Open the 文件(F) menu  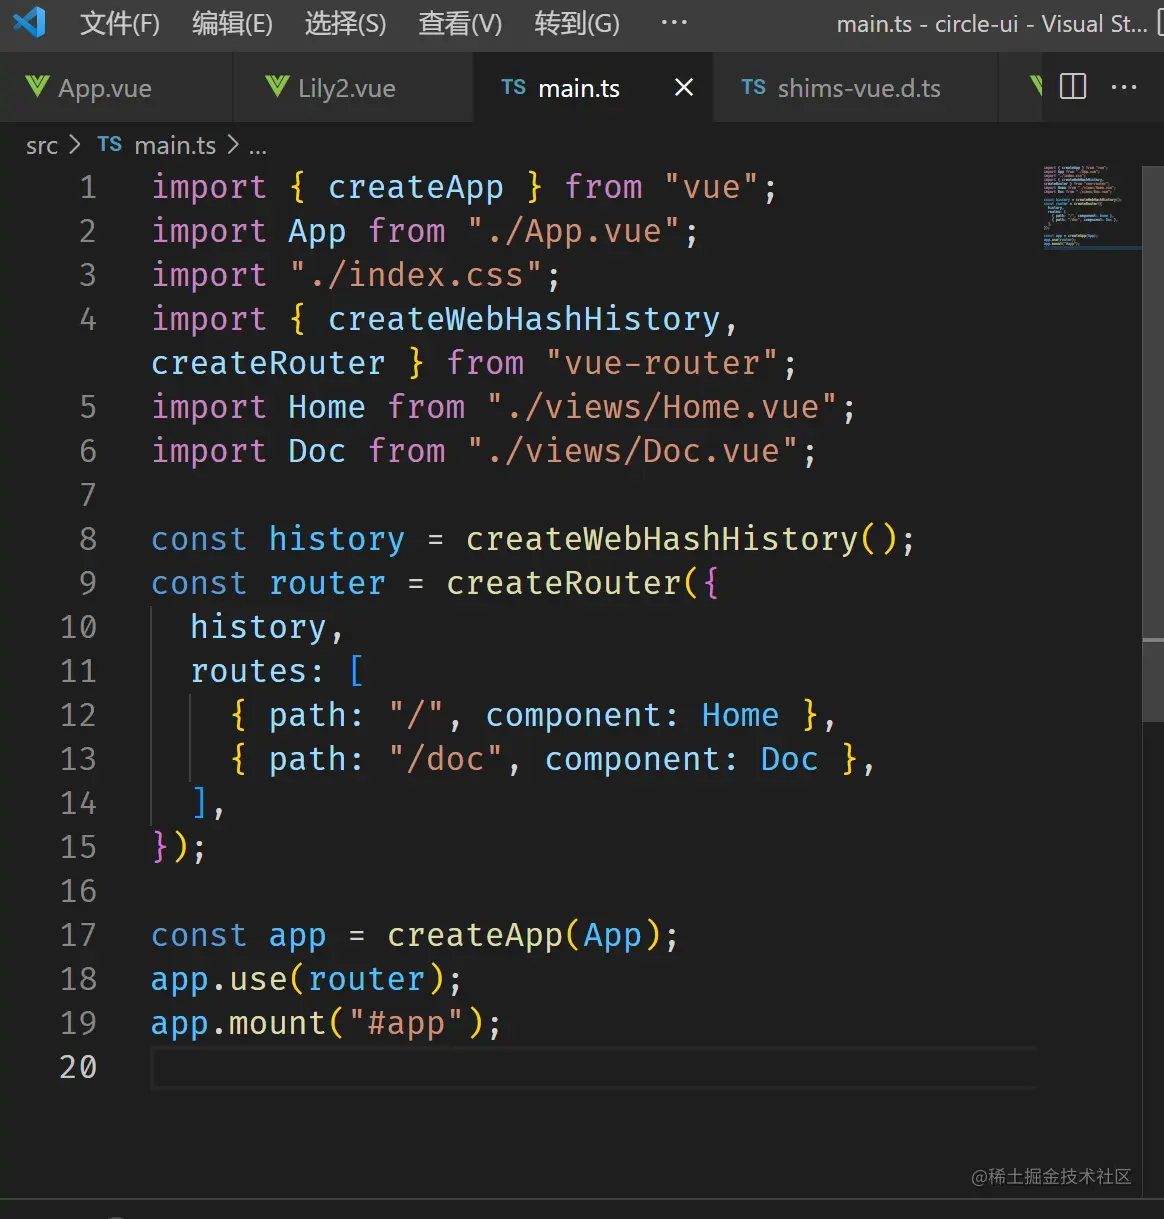120,23
